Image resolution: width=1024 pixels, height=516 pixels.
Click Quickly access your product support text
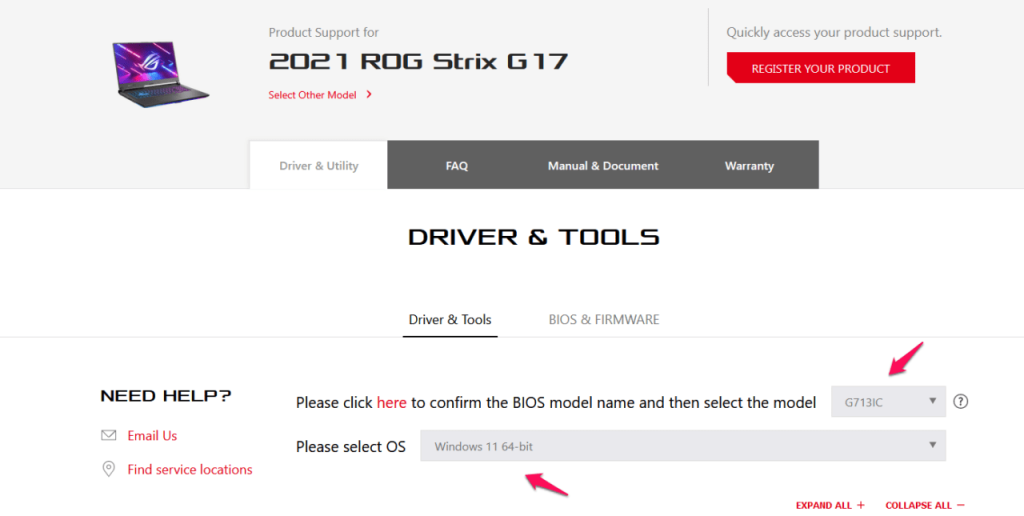[x=834, y=32]
